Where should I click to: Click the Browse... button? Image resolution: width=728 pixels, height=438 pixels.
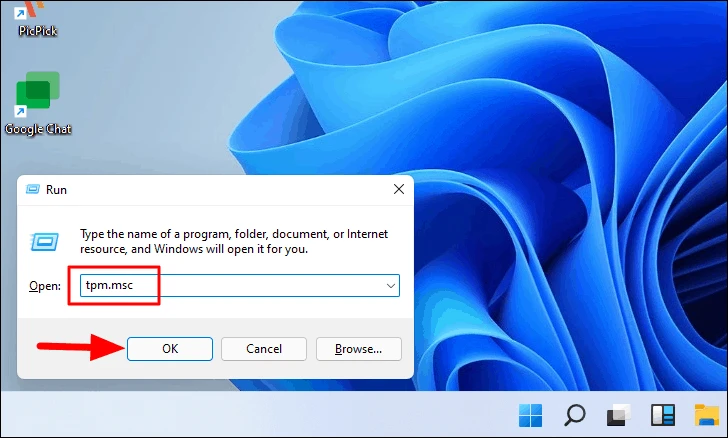[x=358, y=349]
